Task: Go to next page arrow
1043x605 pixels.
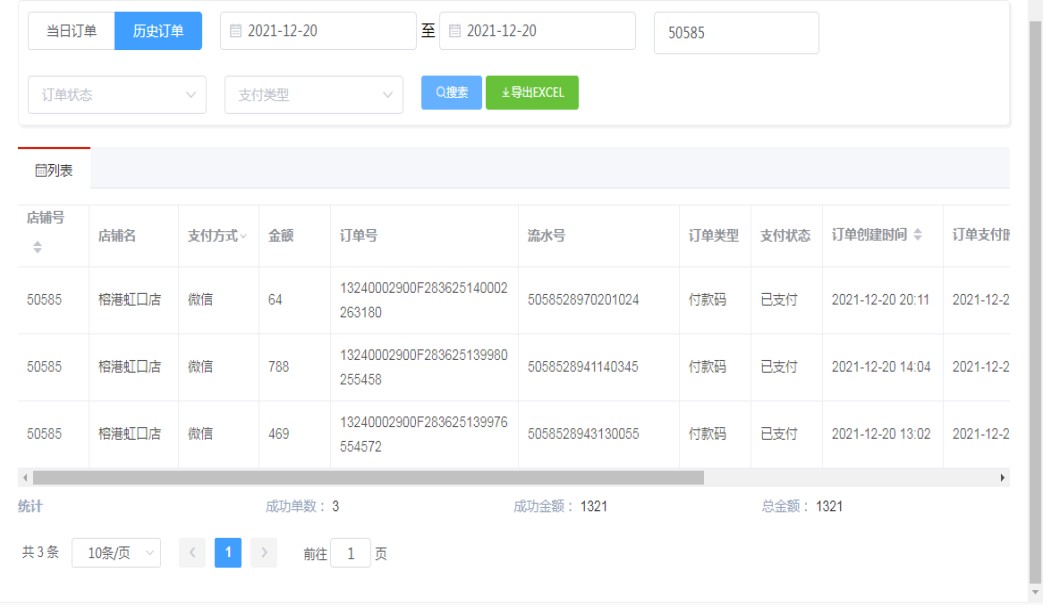Action: click(x=264, y=553)
